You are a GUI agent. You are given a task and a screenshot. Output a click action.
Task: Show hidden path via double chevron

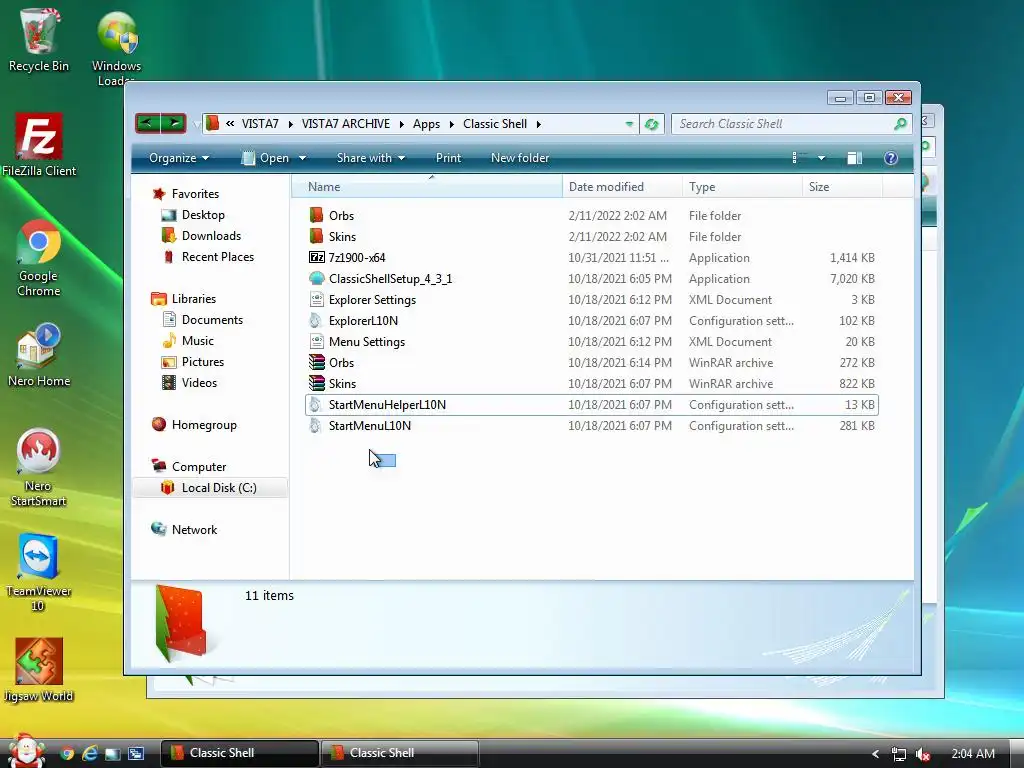coord(230,124)
